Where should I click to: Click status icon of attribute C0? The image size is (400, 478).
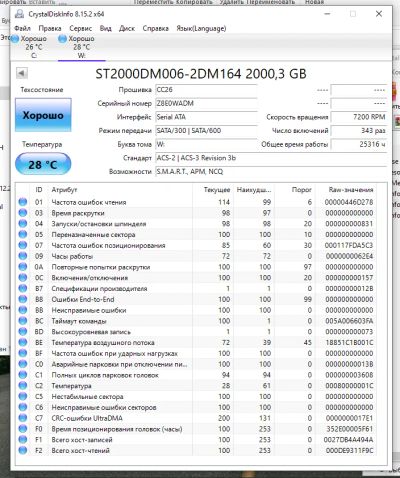point(23,364)
